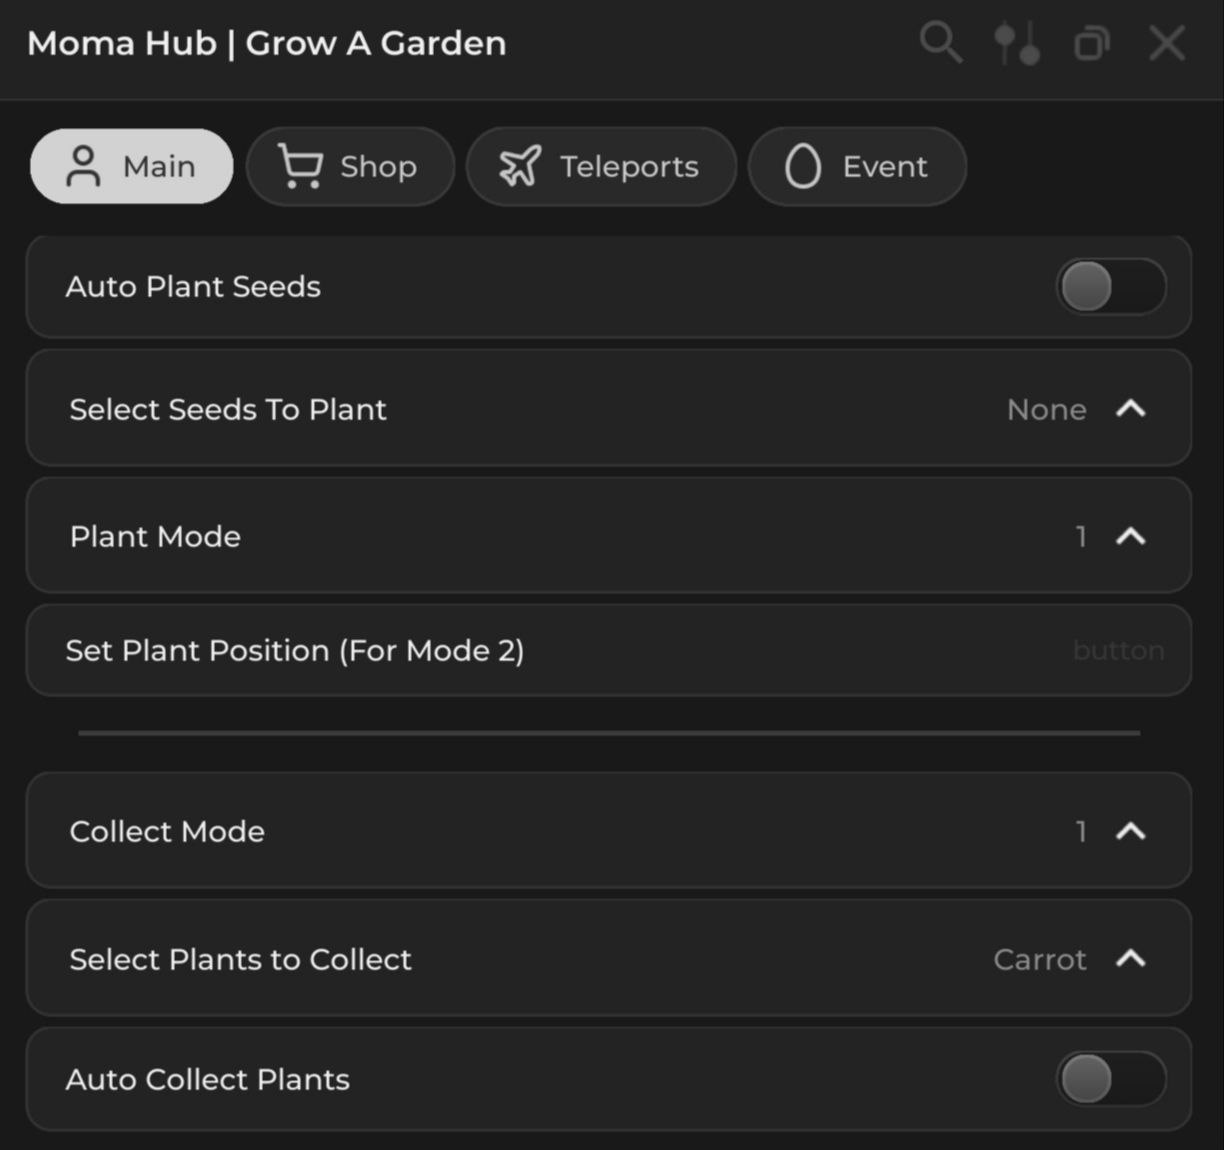Close the Moma Hub window

1167,43
